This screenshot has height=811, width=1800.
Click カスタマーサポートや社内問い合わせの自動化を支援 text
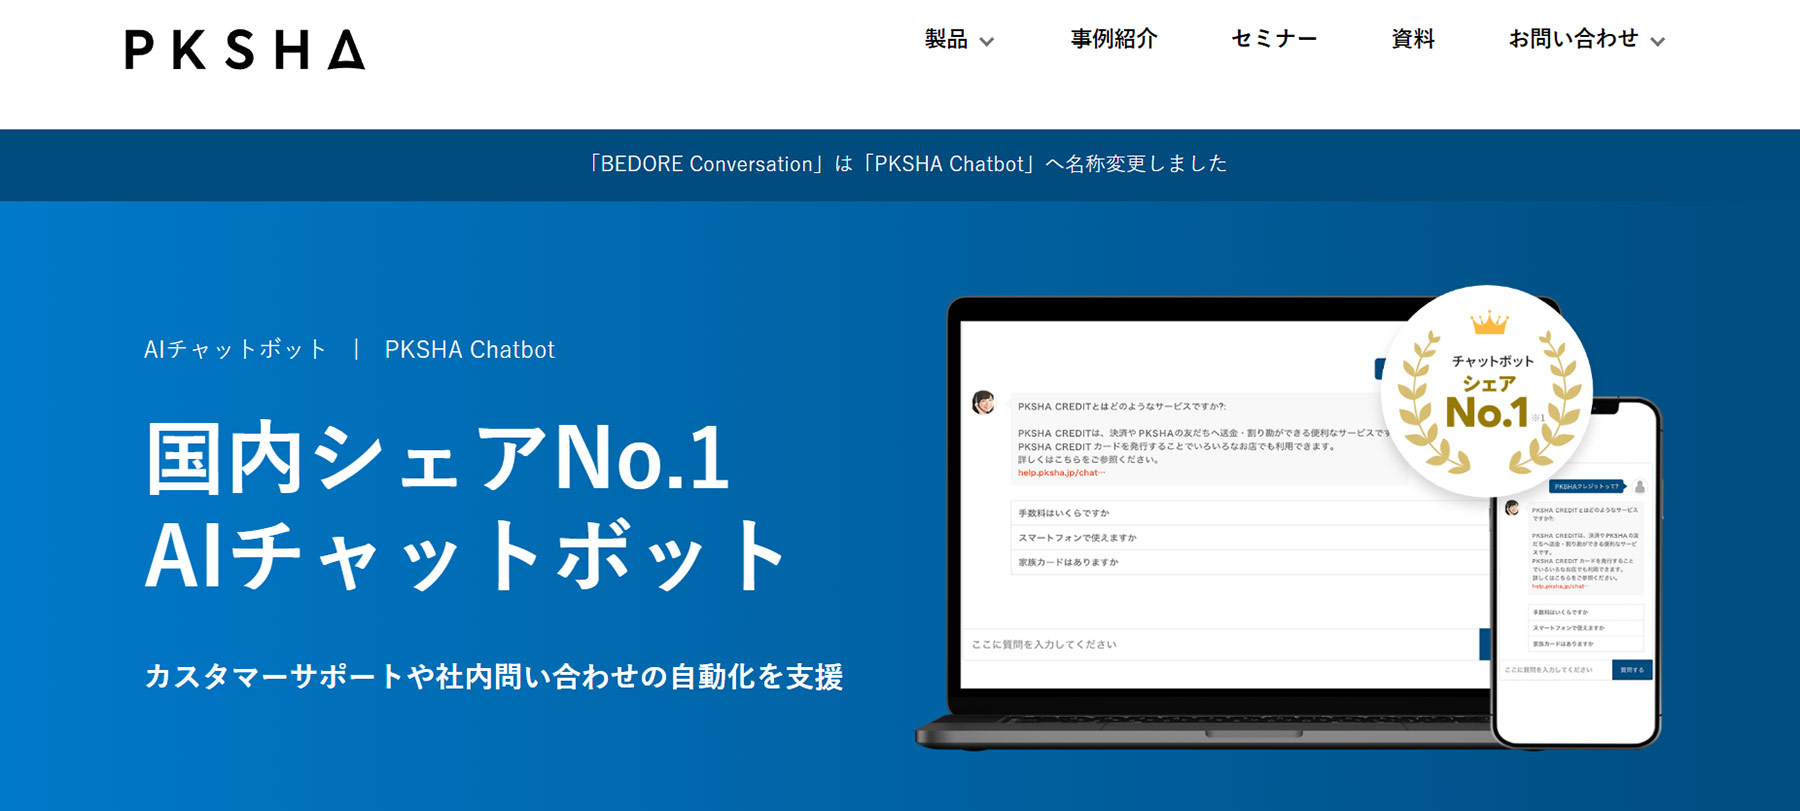pyautogui.click(x=494, y=677)
